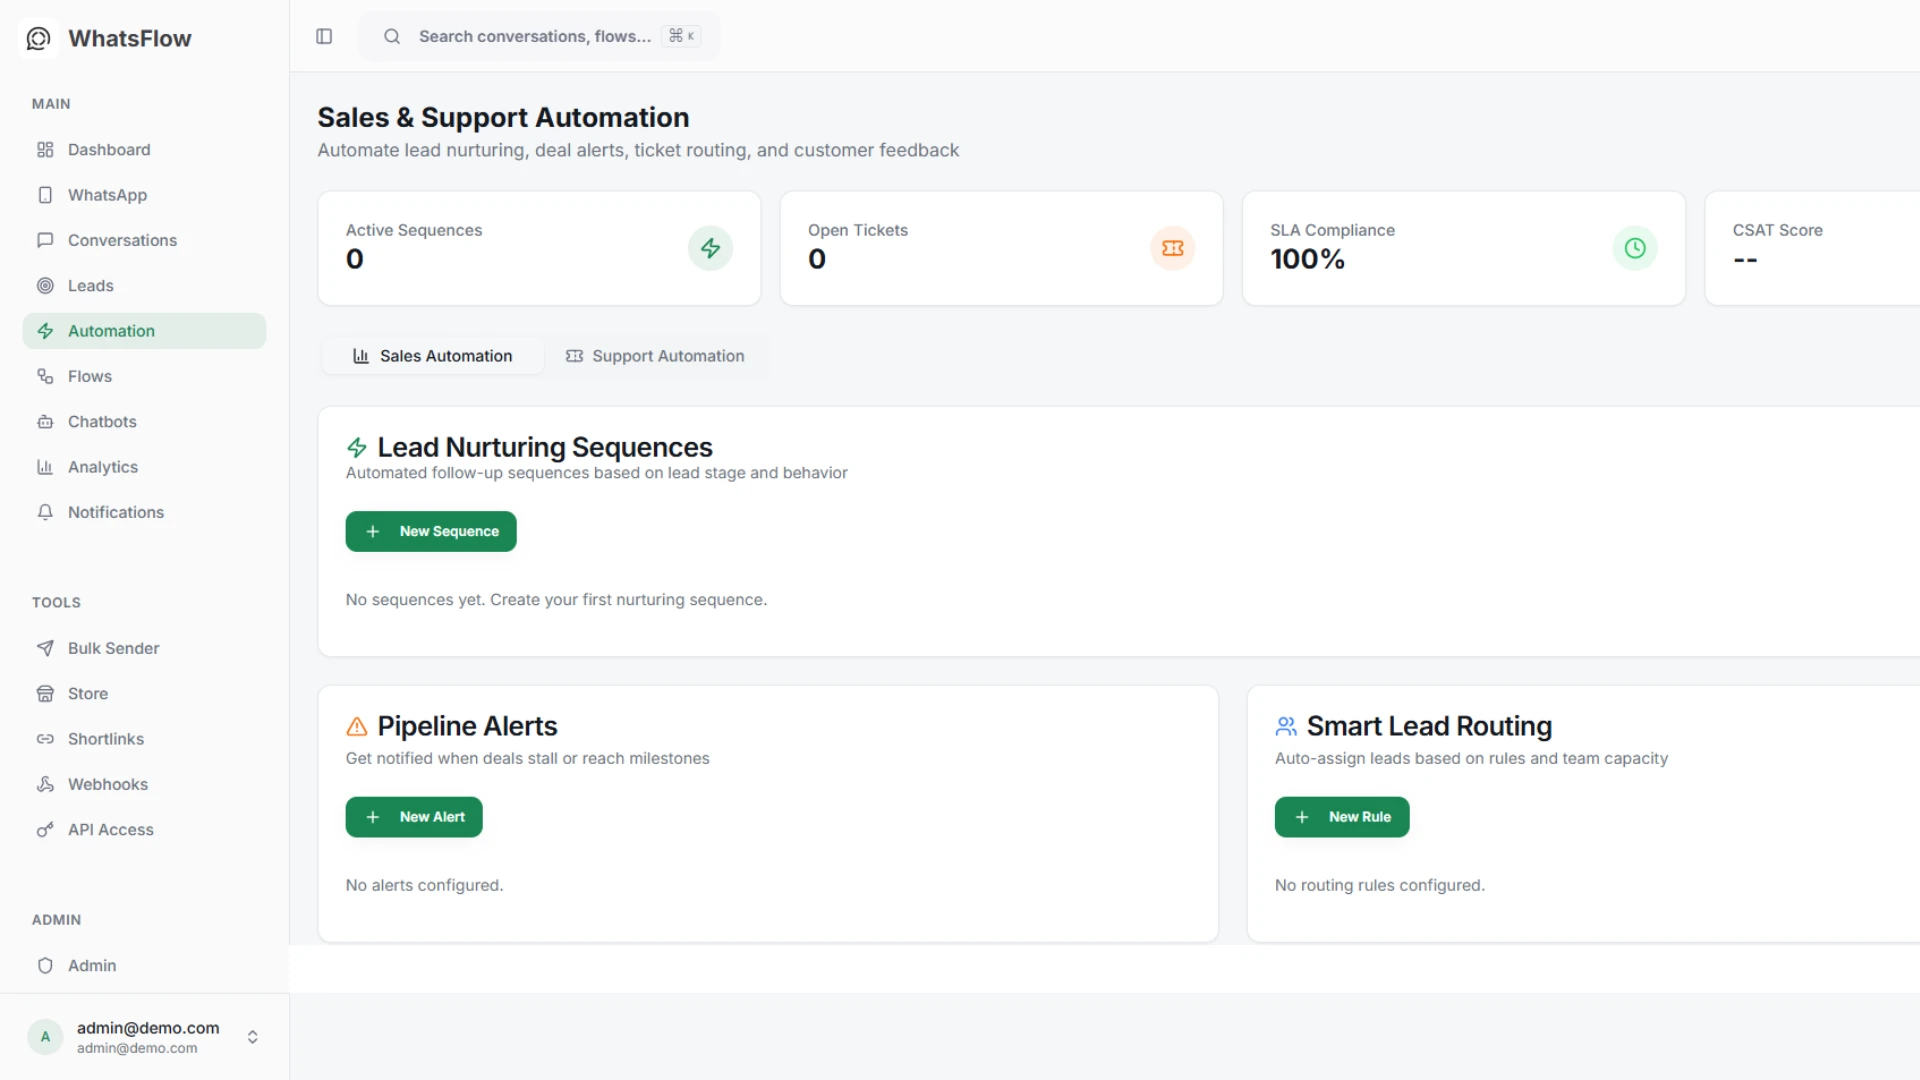The width and height of the screenshot is (1920, 1080).
Task: Open the WhatsApp page in sidebar
Action: [x=144, y=195]
